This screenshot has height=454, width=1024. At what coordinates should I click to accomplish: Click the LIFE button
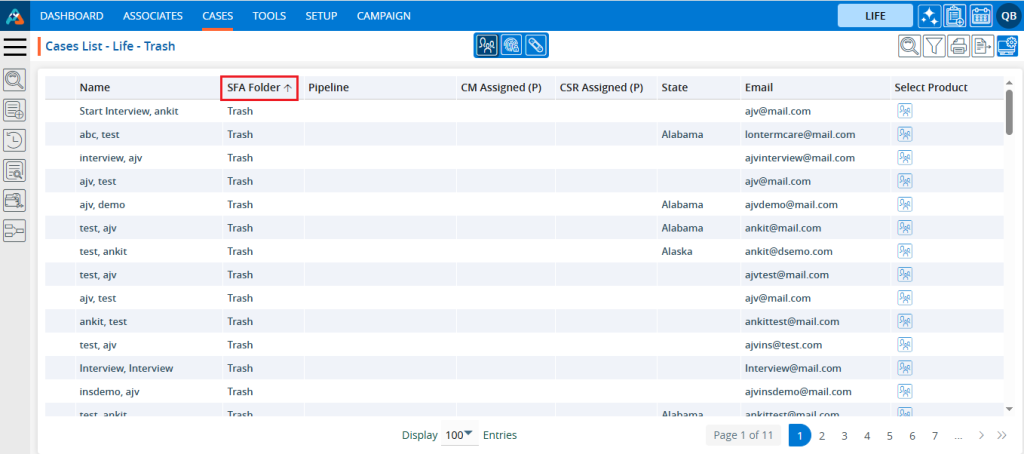pyautogui.click(x=875, y=16)
